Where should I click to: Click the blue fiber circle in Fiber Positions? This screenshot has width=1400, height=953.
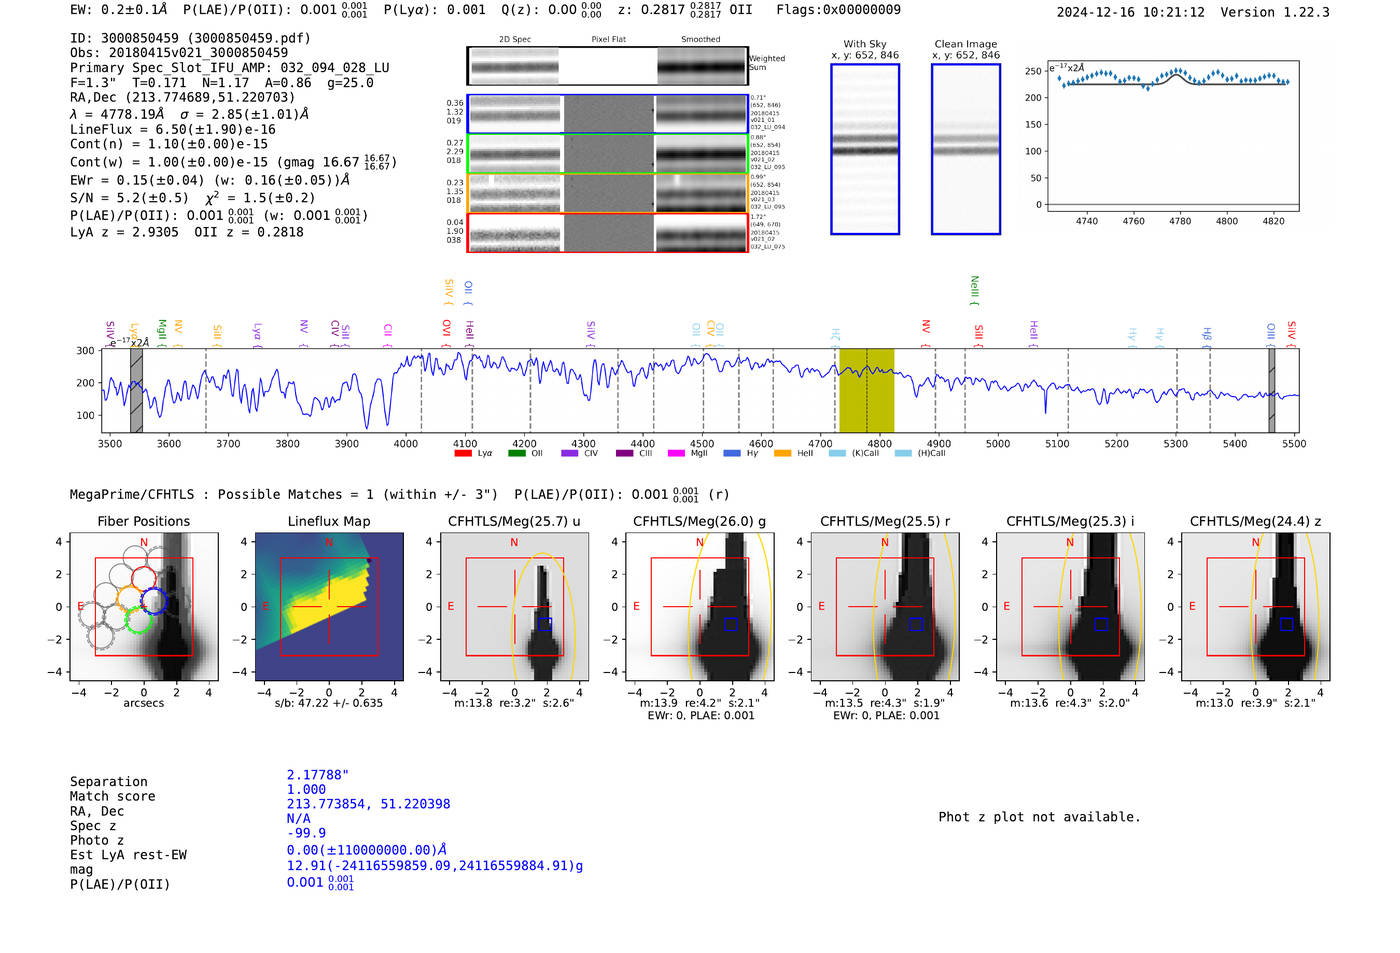click(x=153, y=600)
